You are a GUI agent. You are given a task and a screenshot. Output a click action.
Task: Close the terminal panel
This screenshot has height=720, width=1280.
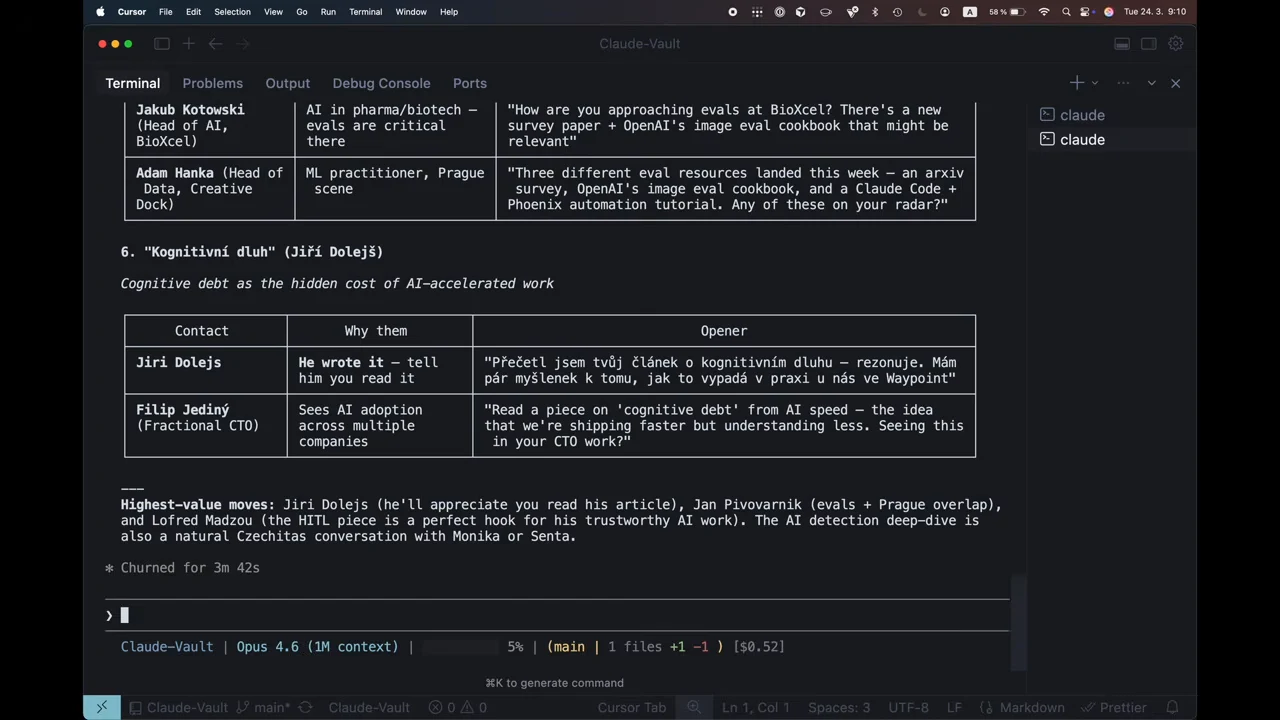click(x=1176, y=83)
